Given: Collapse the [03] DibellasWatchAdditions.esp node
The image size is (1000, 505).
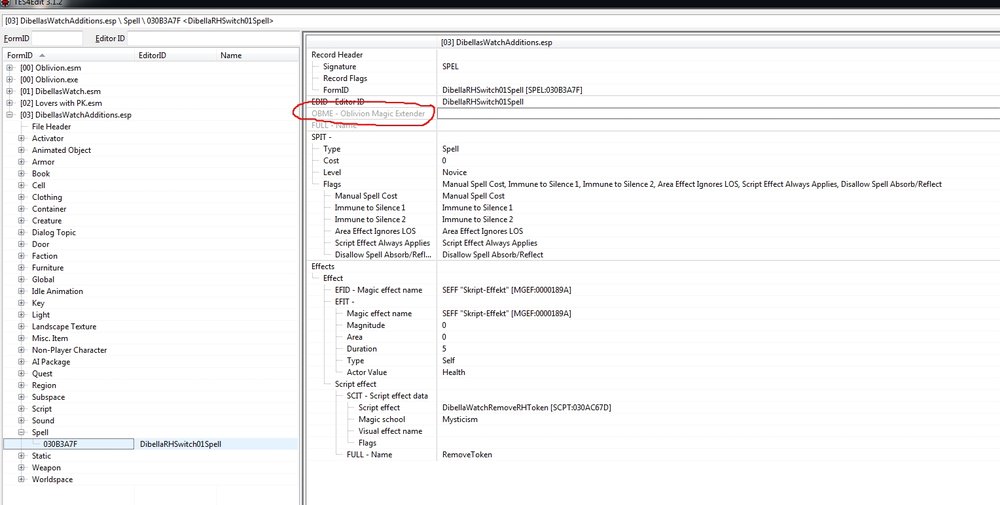Looking at the screenshot, I should click(x=10, y=115).
